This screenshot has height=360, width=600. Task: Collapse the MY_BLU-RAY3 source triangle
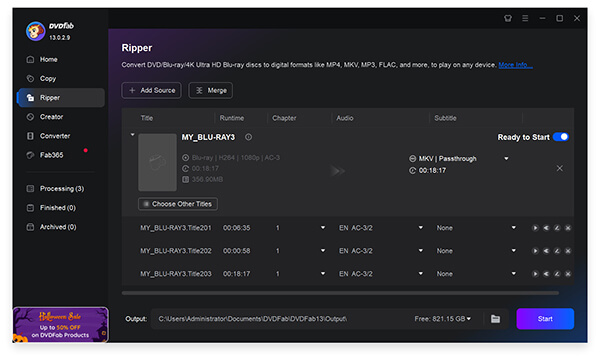coord(132,135)
